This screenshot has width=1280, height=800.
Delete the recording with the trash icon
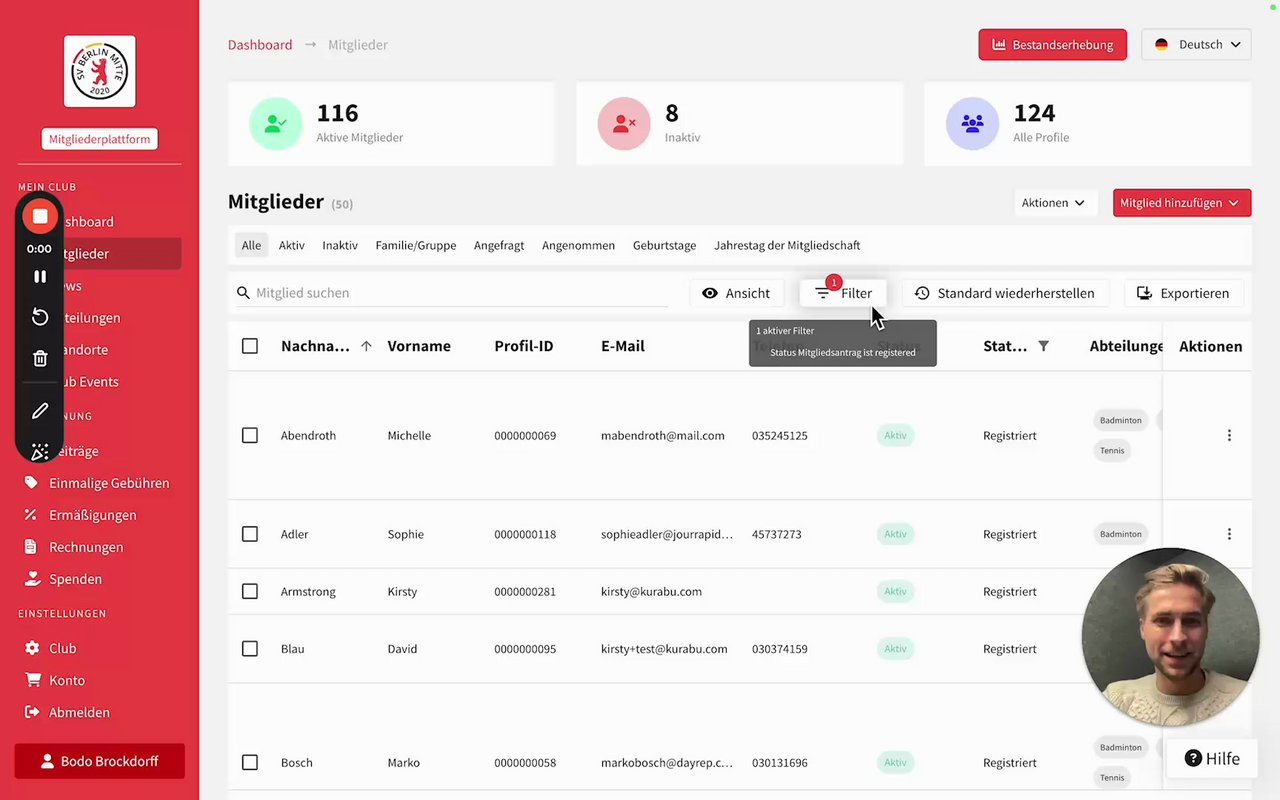tap(40, 358)
